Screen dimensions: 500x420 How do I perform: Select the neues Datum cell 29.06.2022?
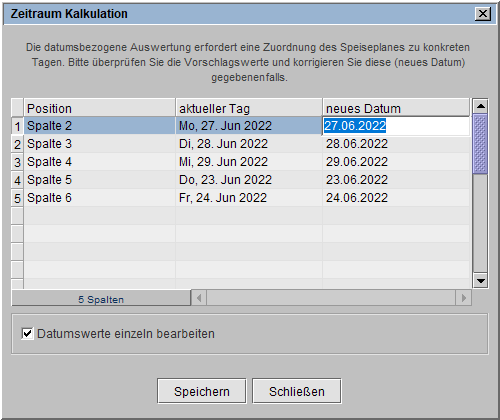[x=396, y=162]
